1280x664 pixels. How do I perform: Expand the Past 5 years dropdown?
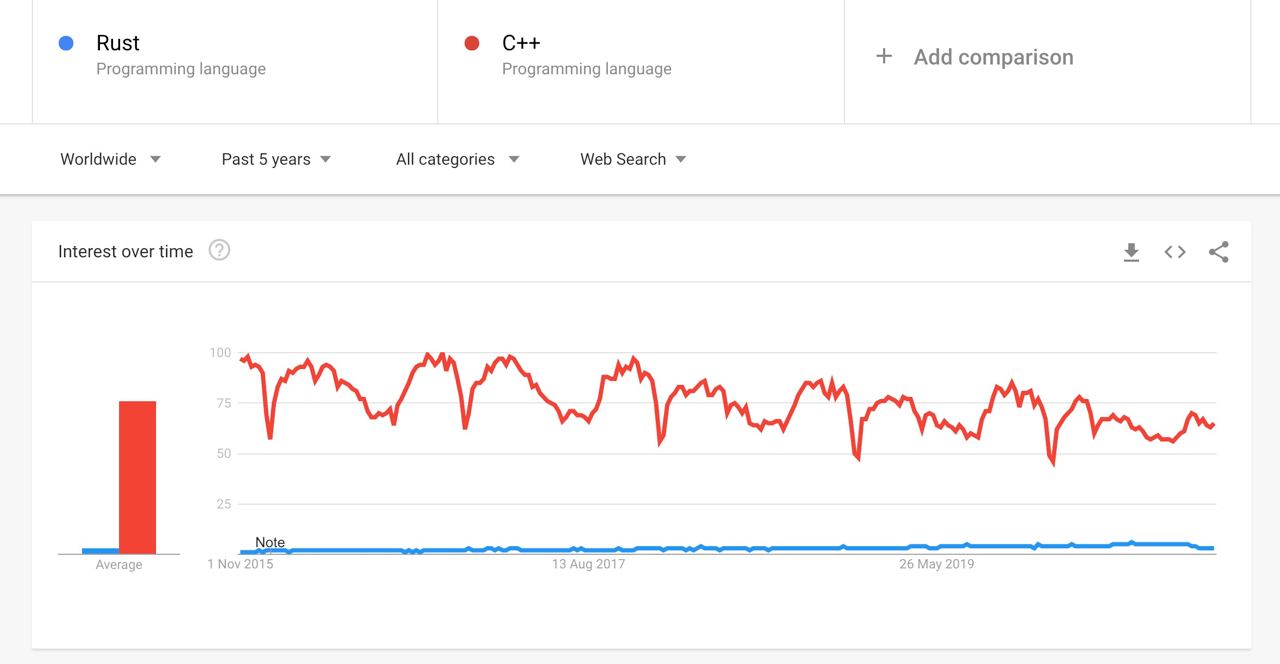pyautogui.click(x=276, y=159)
